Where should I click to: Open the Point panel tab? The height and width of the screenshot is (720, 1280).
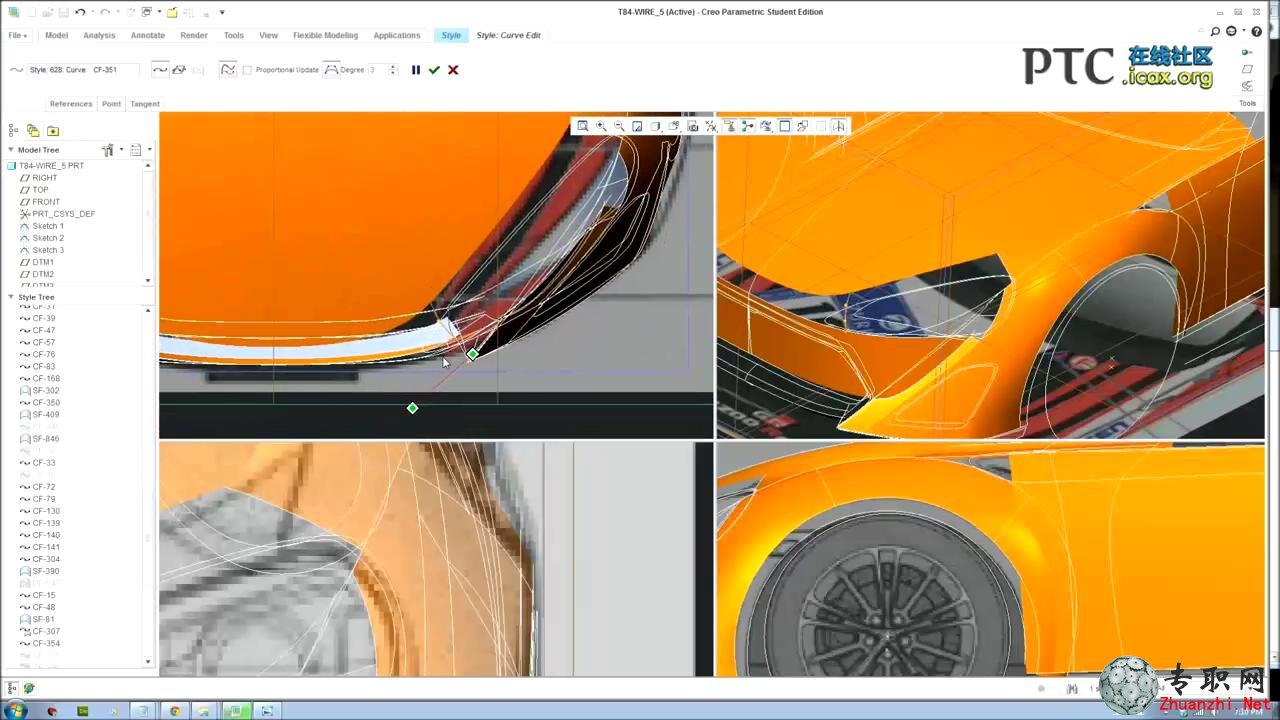111,104
